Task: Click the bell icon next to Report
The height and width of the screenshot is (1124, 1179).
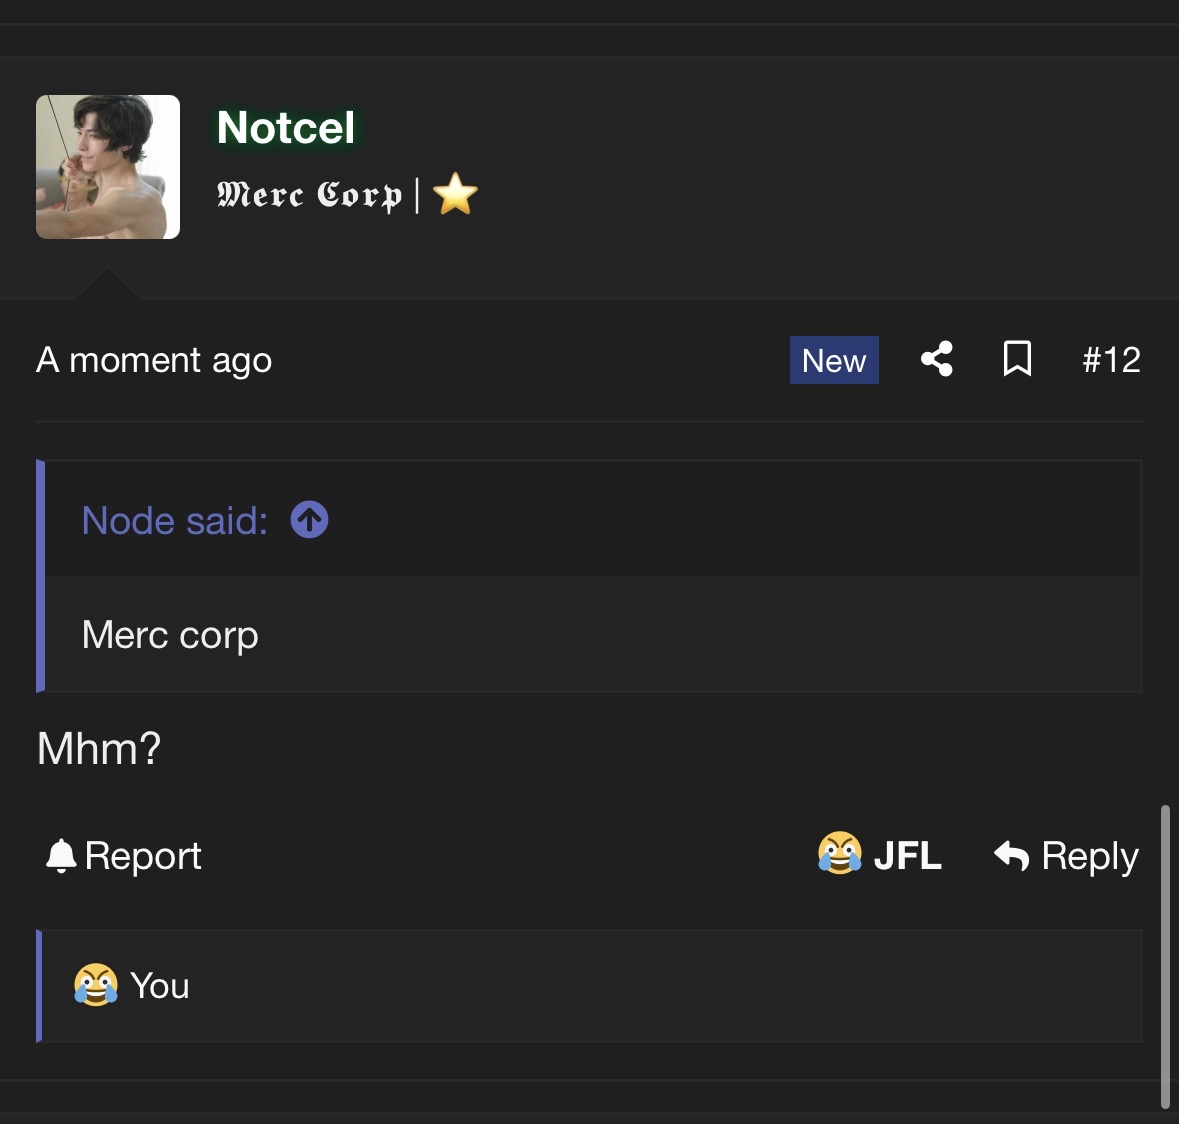Action: pos(61,856)
